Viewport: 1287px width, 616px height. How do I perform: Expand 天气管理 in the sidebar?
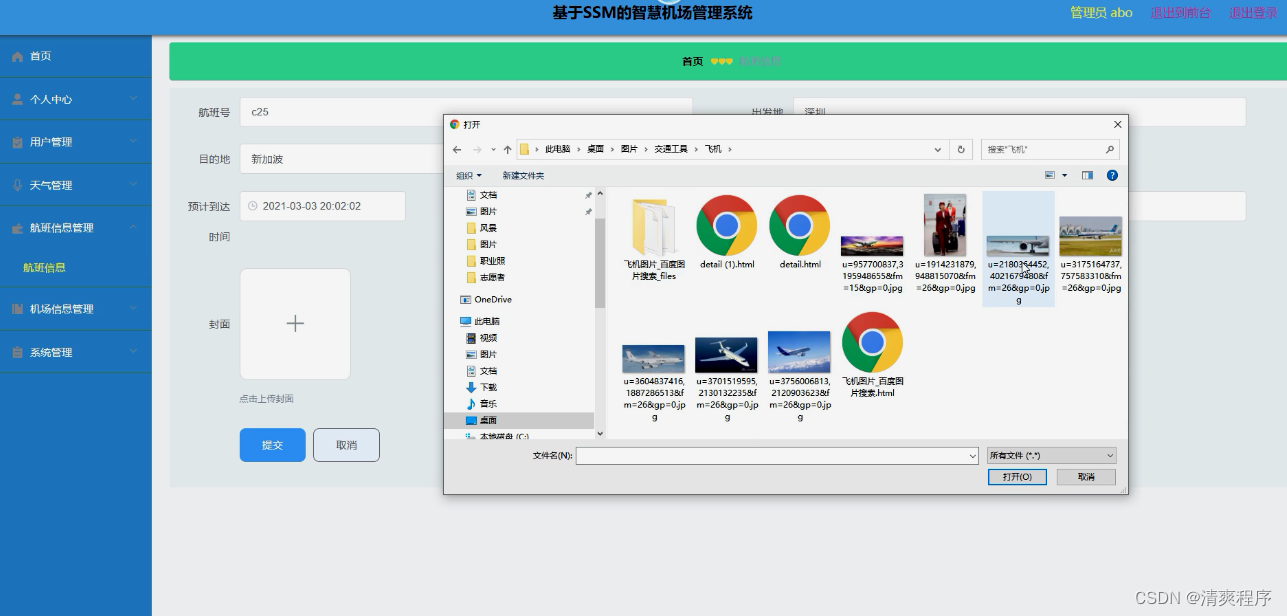point(76,185)
